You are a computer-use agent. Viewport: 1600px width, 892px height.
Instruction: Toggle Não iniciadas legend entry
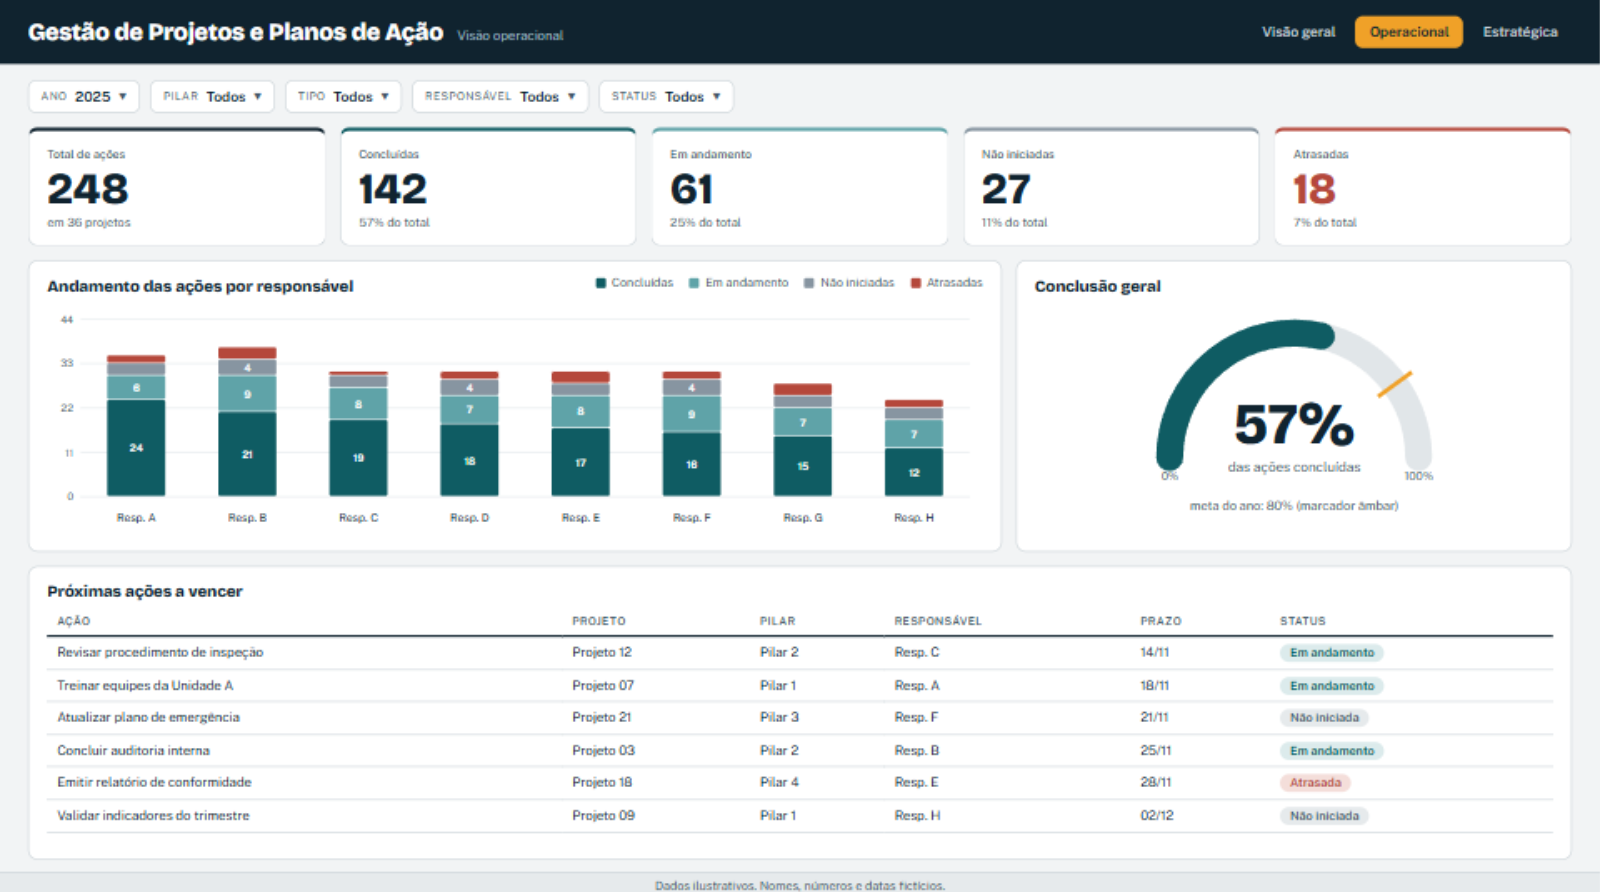849,283
